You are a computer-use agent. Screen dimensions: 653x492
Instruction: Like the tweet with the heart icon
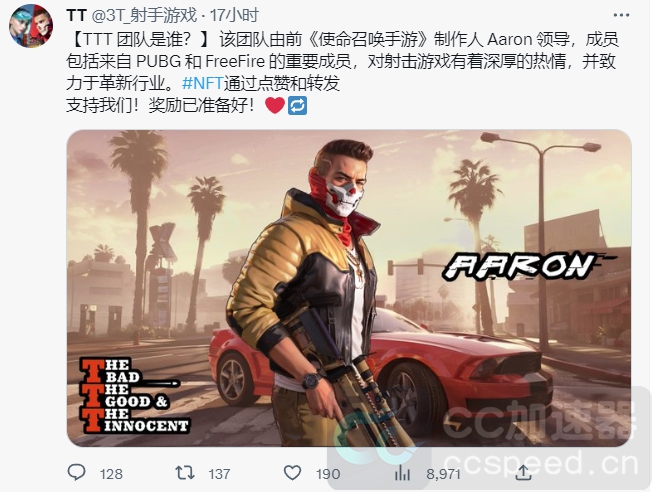tap(292, 473)
